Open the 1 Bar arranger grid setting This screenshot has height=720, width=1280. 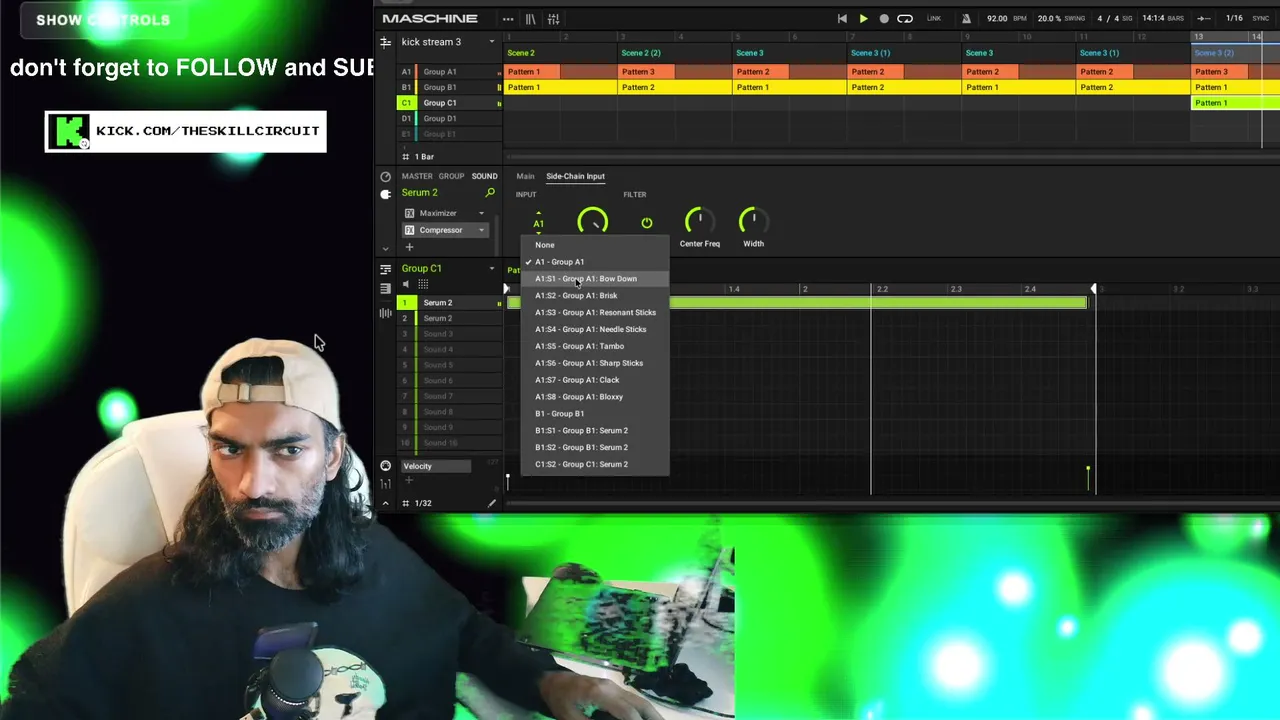pyautogui.click(x=420, y=157)
